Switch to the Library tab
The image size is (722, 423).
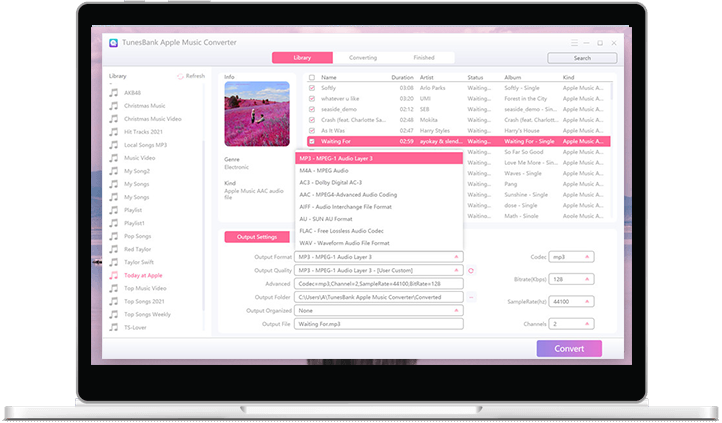pos(302,58)
